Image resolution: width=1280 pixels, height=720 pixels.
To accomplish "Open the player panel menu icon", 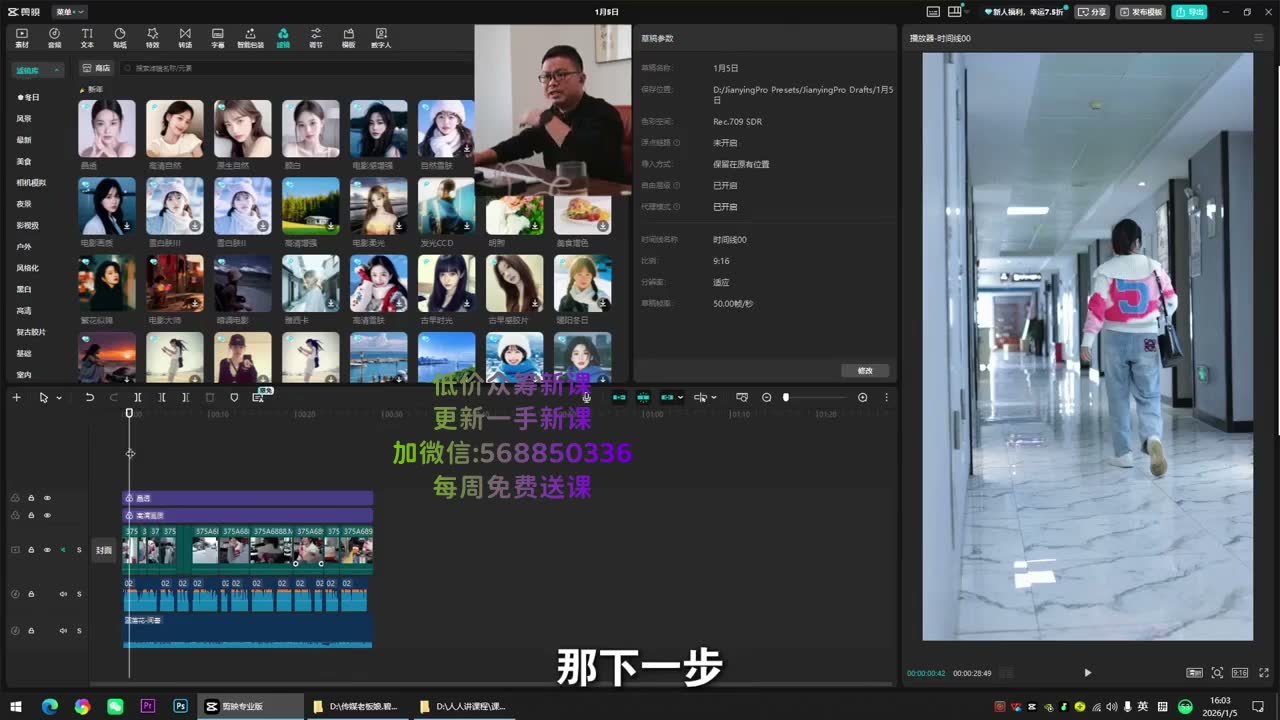I will point(1259,38).
